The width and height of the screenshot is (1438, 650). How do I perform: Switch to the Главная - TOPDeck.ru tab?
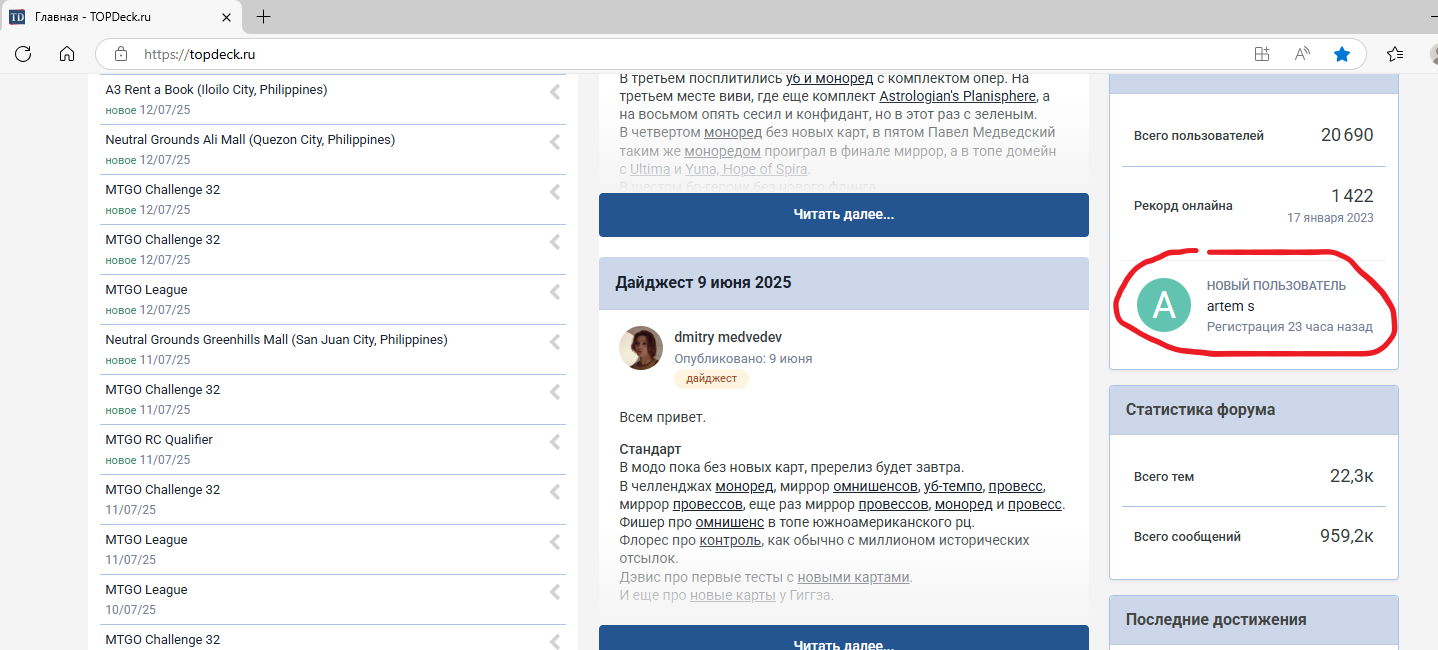pyautogui.click(x=110, y=17)
